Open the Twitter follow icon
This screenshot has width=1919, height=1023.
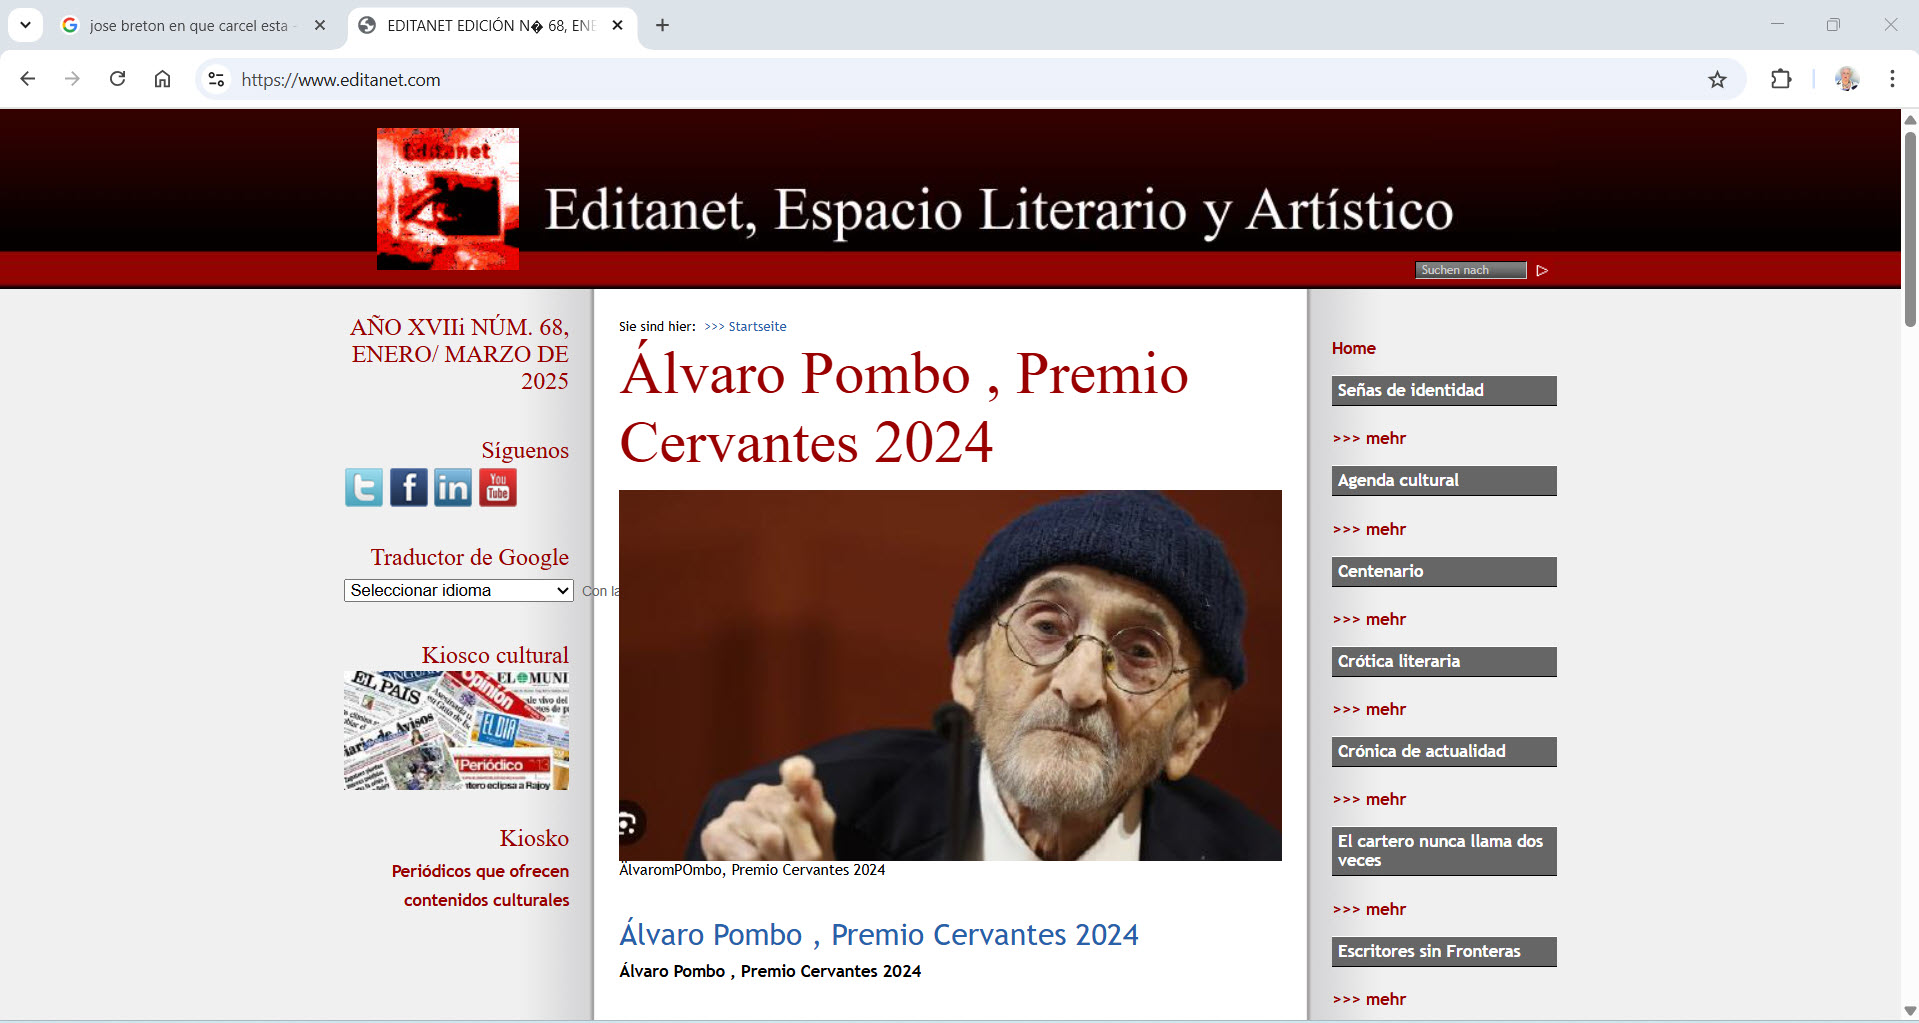(364, 488)
